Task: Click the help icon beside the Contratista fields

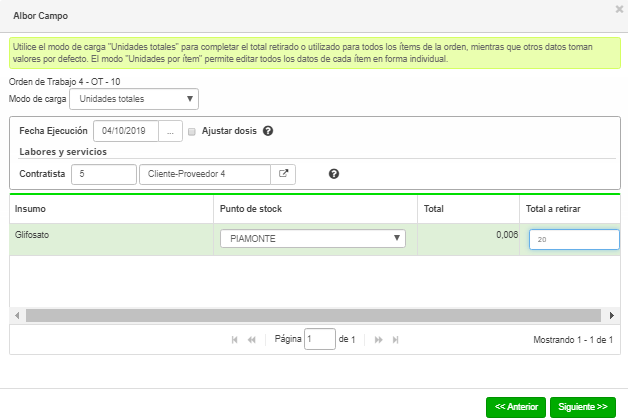Action: coord(334,174)
